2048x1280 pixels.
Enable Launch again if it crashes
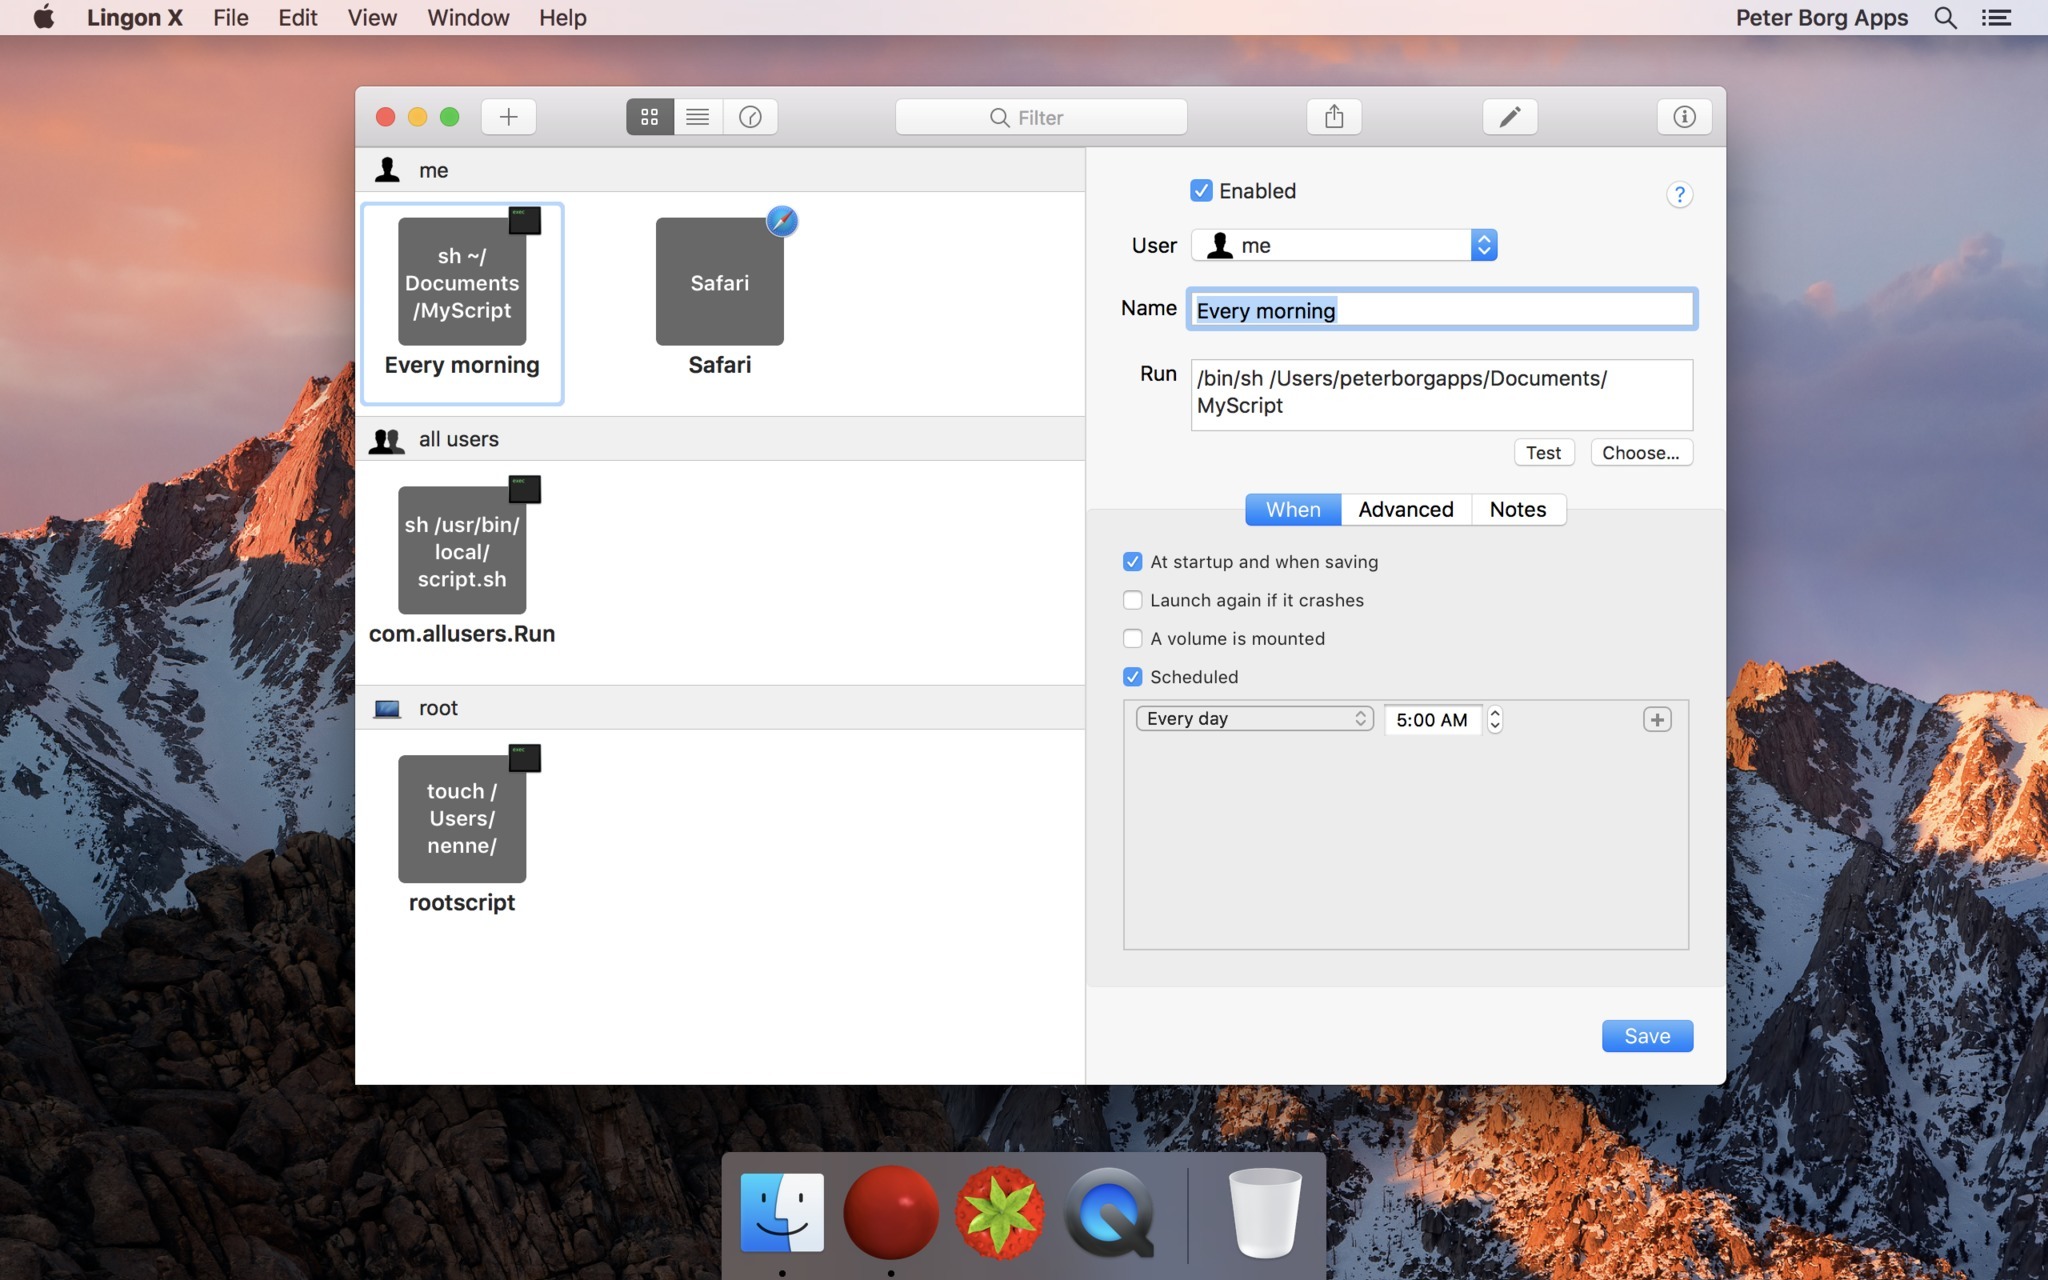[x=1132, y=600]
